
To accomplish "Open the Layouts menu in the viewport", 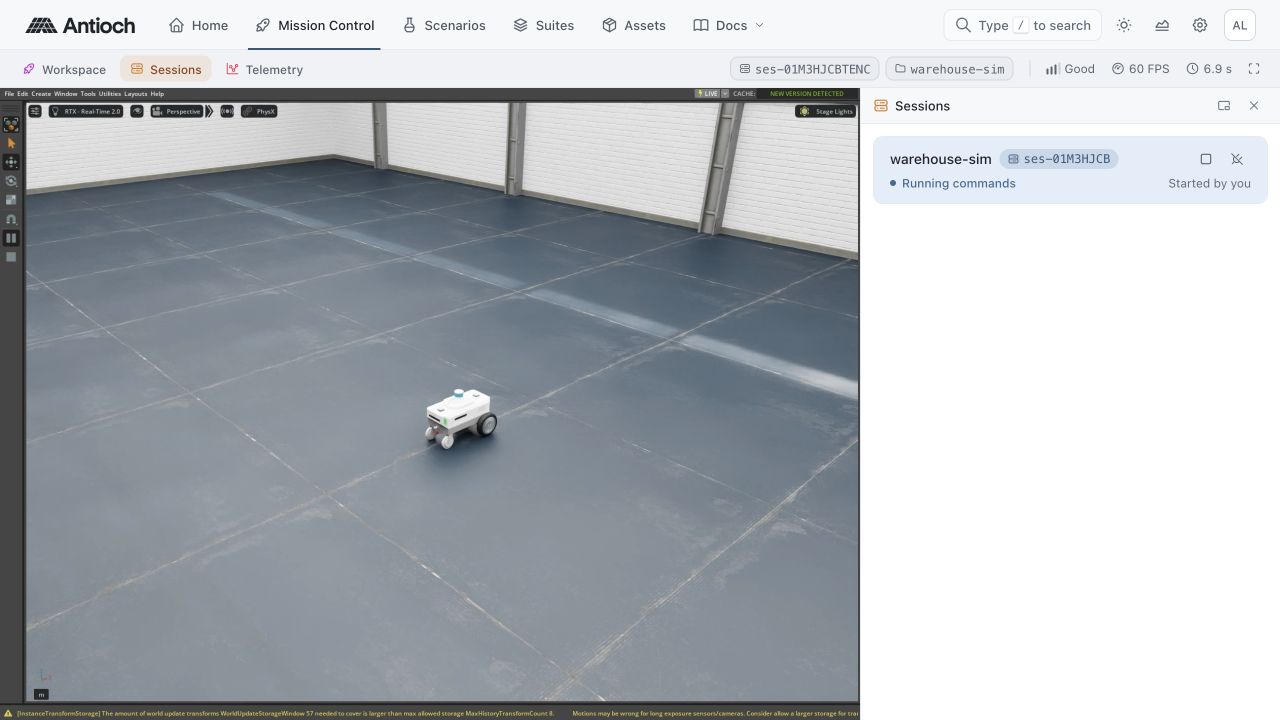I will (136, 94).
